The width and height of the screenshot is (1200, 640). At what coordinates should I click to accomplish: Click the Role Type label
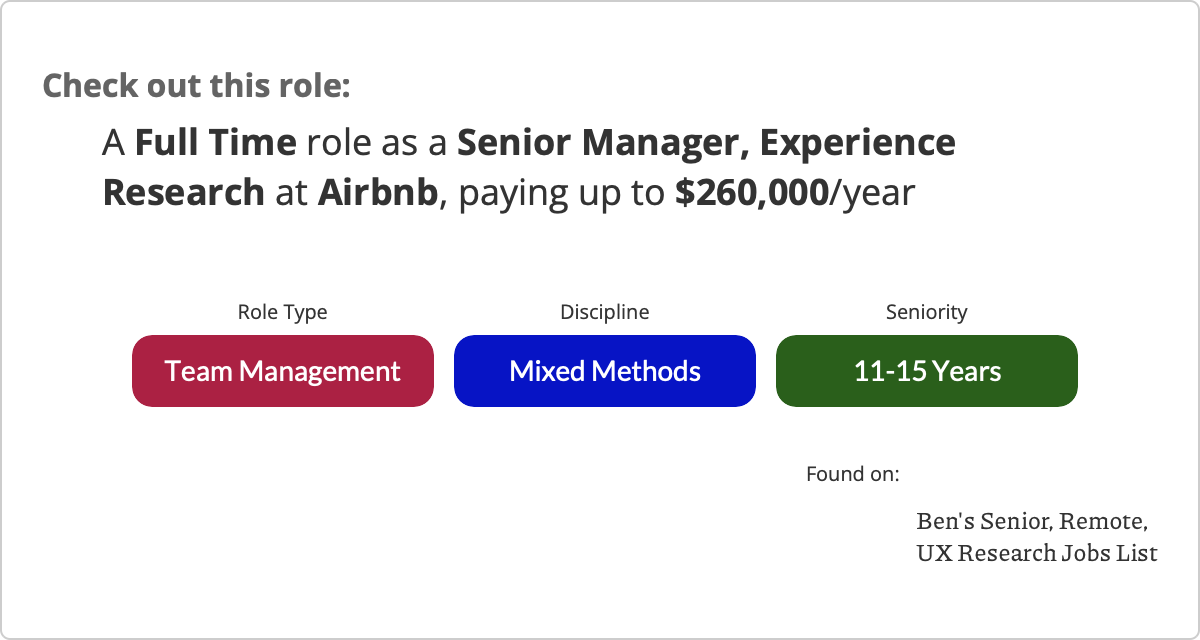pyautogui.click(x=282, y=312)
